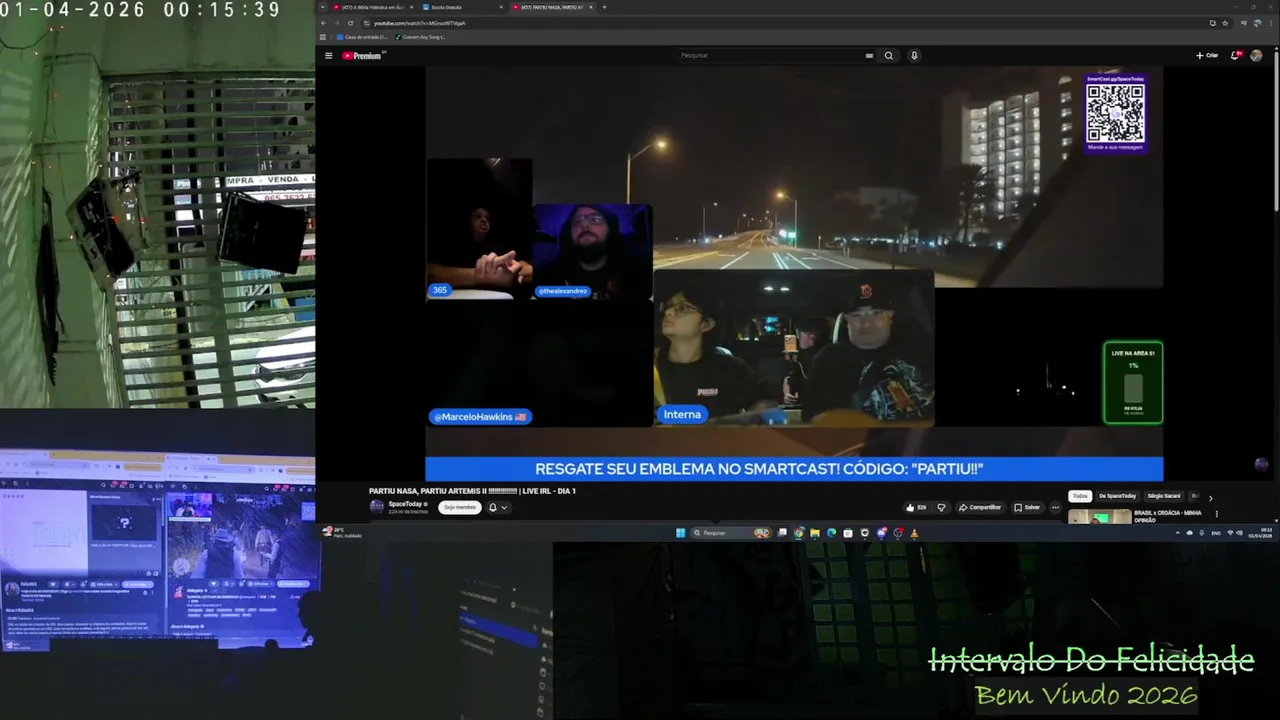Click the browser back arrow

pyautogui.click(x=323, y=23)
